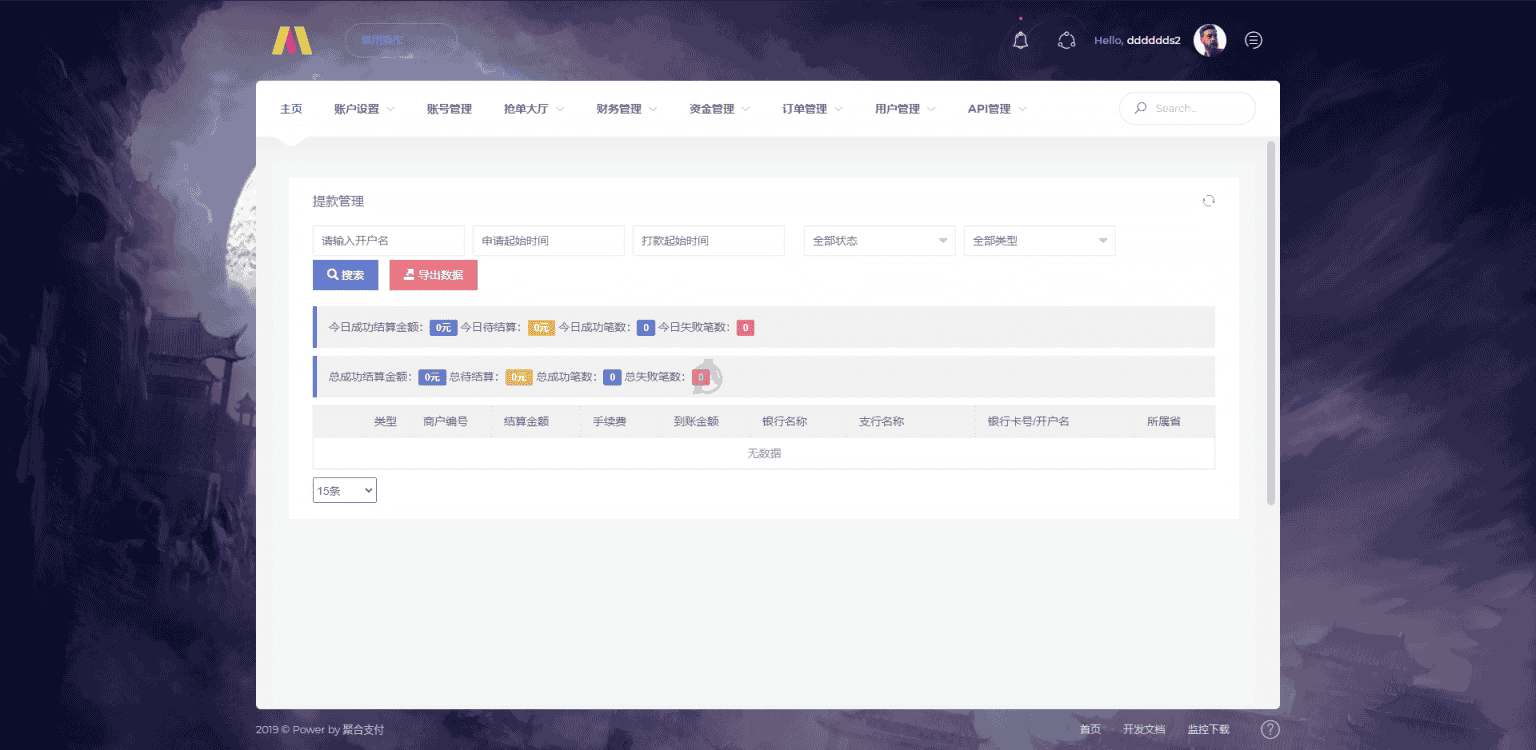This screenshot has width=1536, height=750.
Task: Click the share/network icon in the top bar
Action: coord(1066,40)
